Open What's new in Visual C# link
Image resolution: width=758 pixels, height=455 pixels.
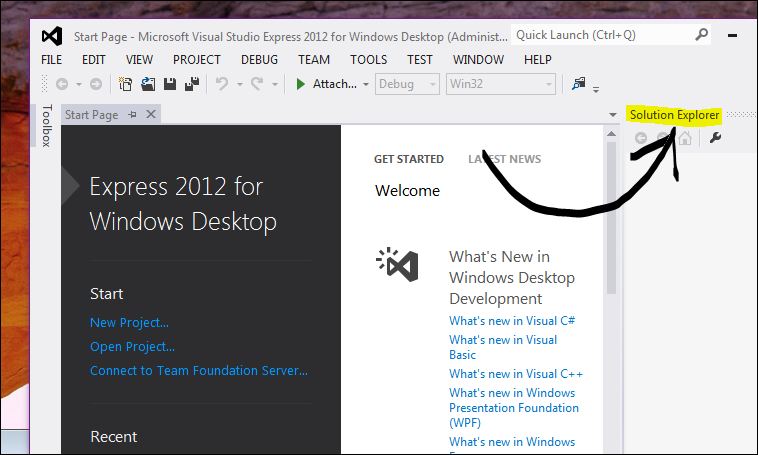(512, 321)
